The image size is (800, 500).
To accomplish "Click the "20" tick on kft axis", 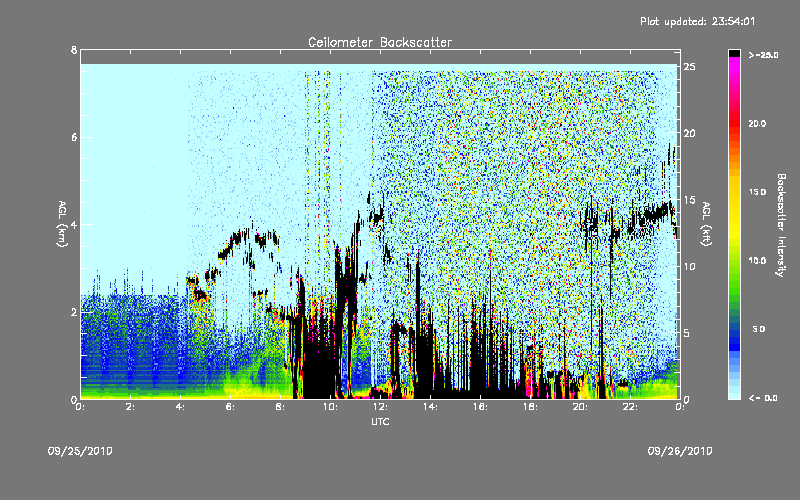I will (x=689, y=133).
